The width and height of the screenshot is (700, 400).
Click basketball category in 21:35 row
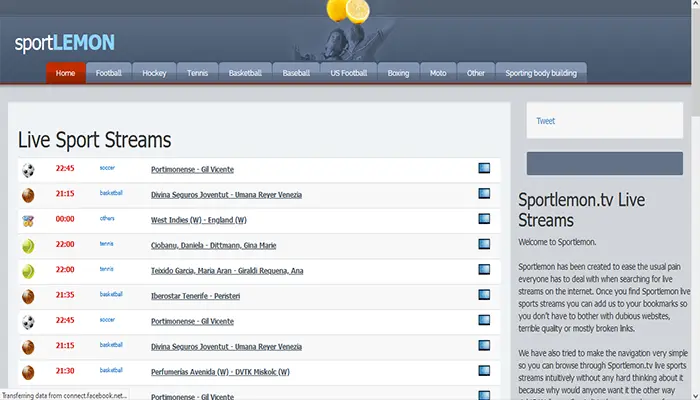[111, 294]
